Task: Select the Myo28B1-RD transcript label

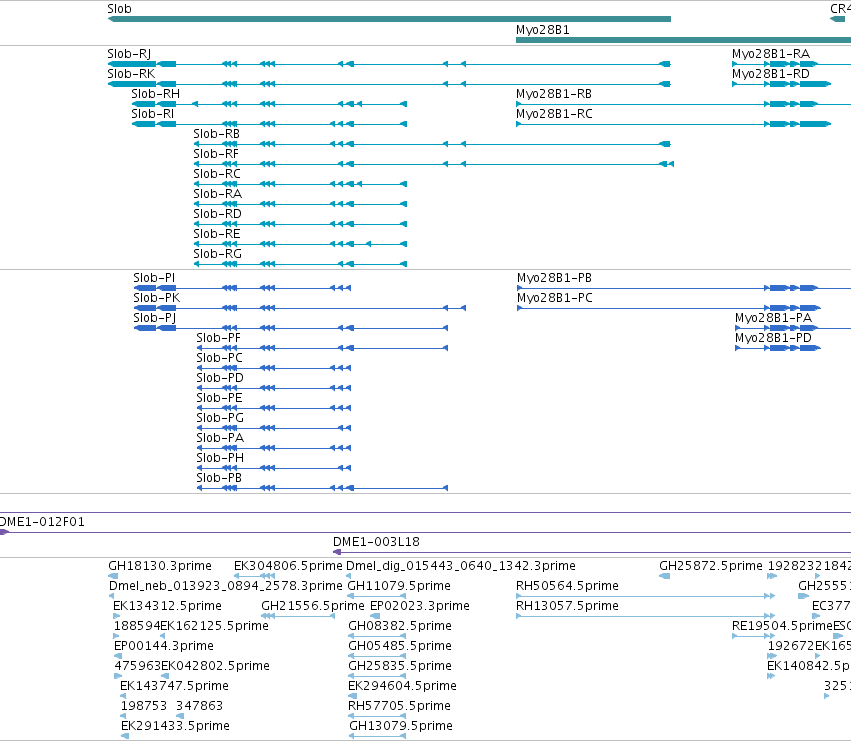Action: pyautogui.click(x=771, y=74)
